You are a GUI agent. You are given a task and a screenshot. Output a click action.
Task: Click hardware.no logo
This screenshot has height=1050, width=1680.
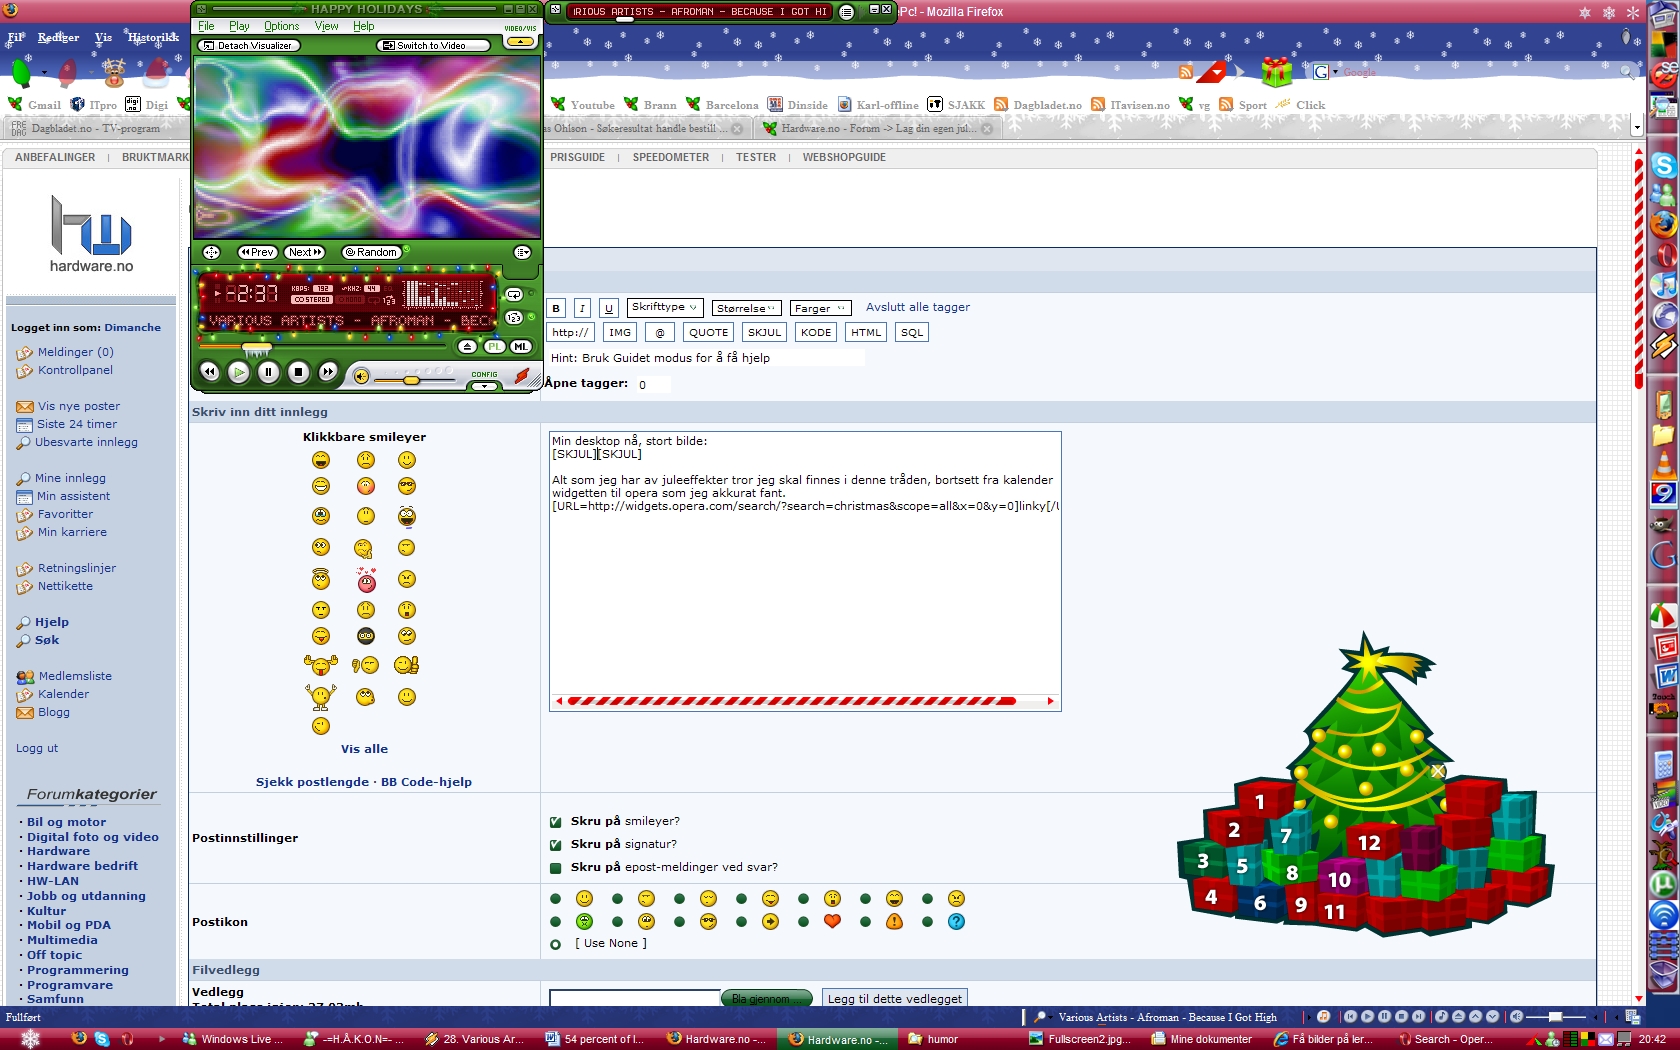click(x=91, y=233)
